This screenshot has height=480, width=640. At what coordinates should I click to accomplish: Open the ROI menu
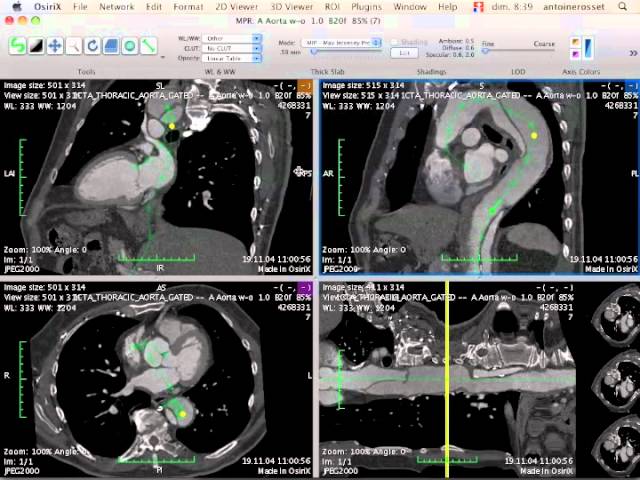point(332,7)
